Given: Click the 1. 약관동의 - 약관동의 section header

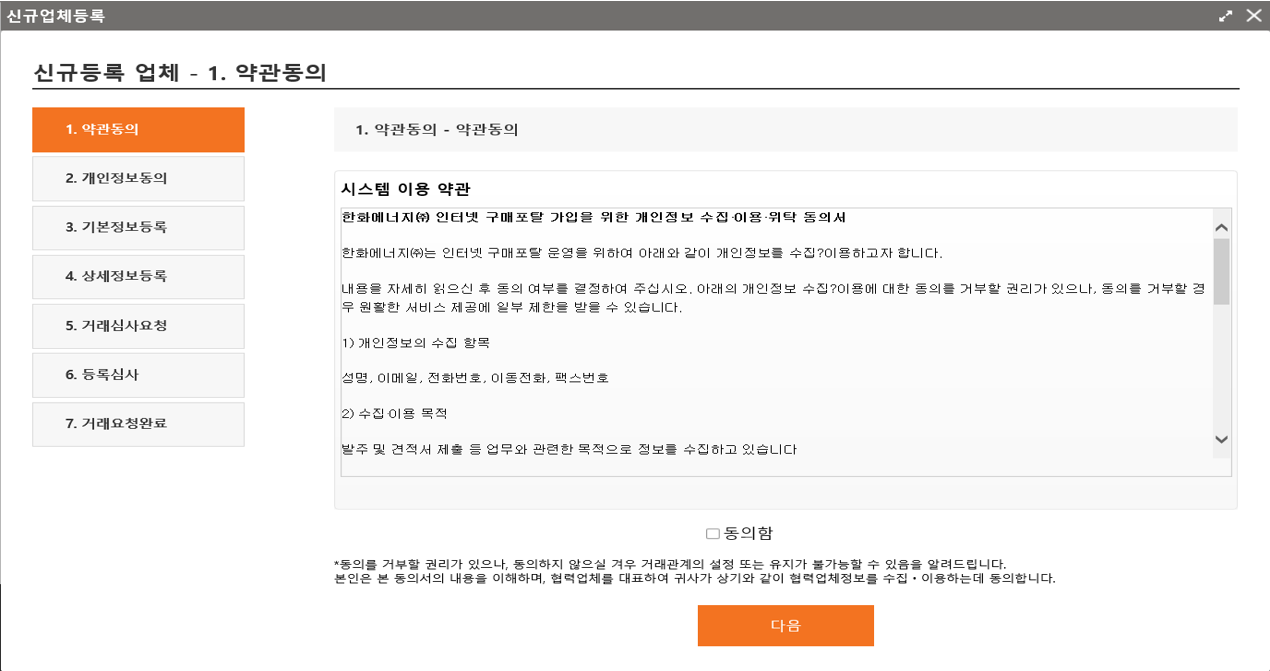Looking at the screenshot, I should point(437,130).
